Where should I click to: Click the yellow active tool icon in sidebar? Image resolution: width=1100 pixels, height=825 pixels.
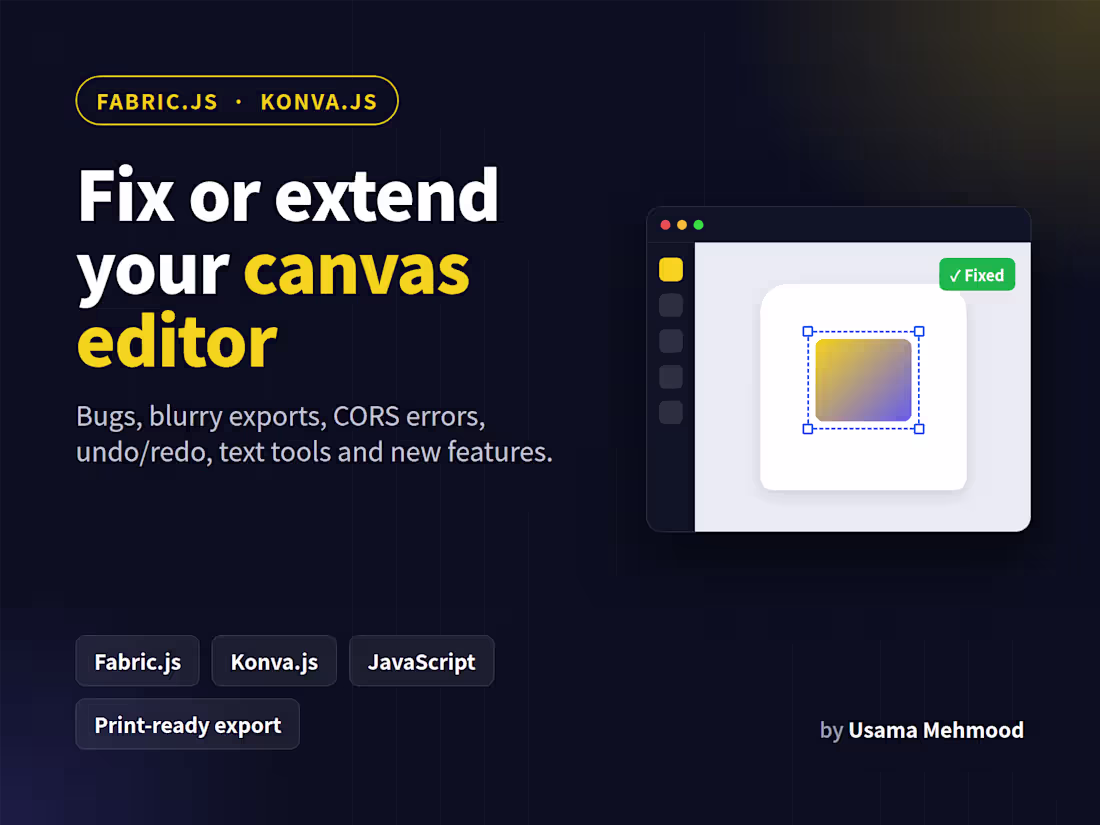671,269
